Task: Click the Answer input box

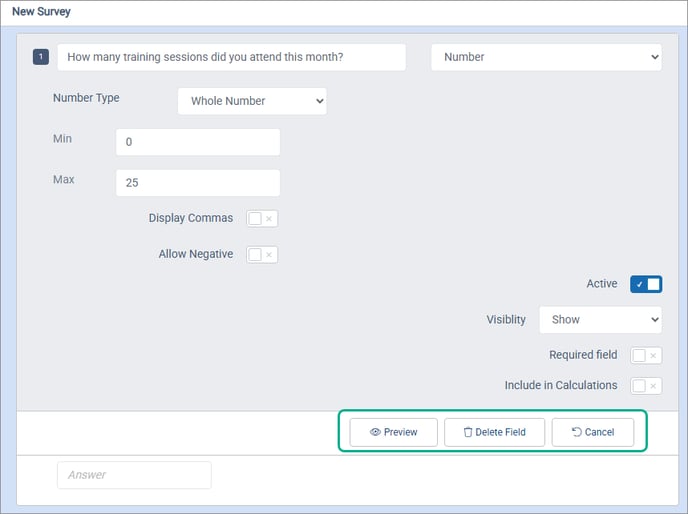Action: [134, 475]
